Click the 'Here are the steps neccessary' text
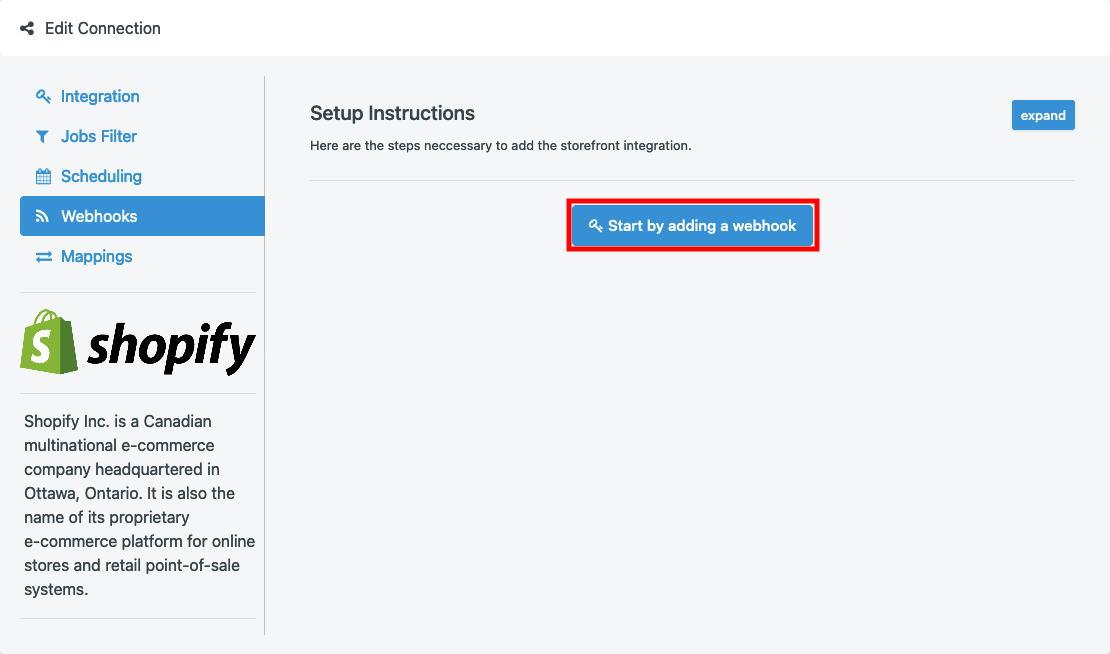Image resolution: width=1110 pixels, height=654 pixels. tap(500, 146)
